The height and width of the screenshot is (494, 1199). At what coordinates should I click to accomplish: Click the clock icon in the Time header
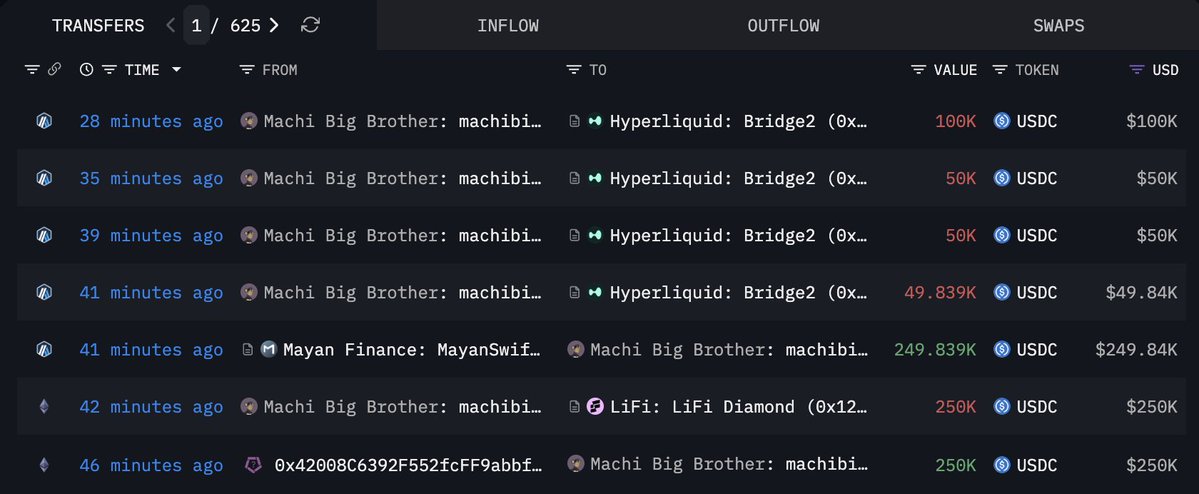click(86, 70)
